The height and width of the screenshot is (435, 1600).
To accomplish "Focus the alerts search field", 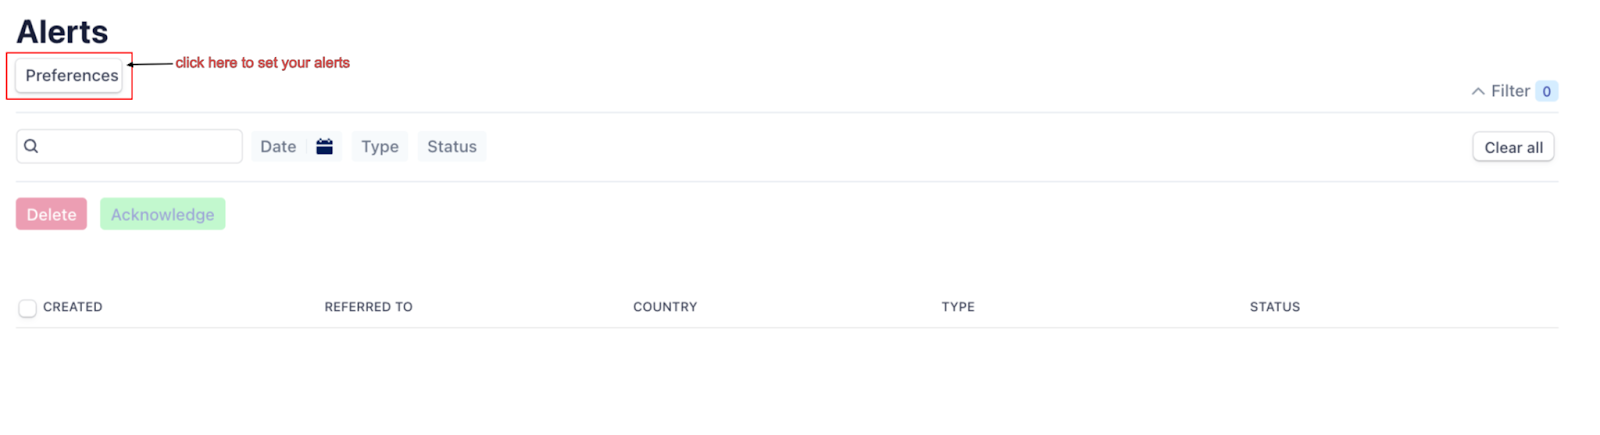I will [x=140, y=146].
